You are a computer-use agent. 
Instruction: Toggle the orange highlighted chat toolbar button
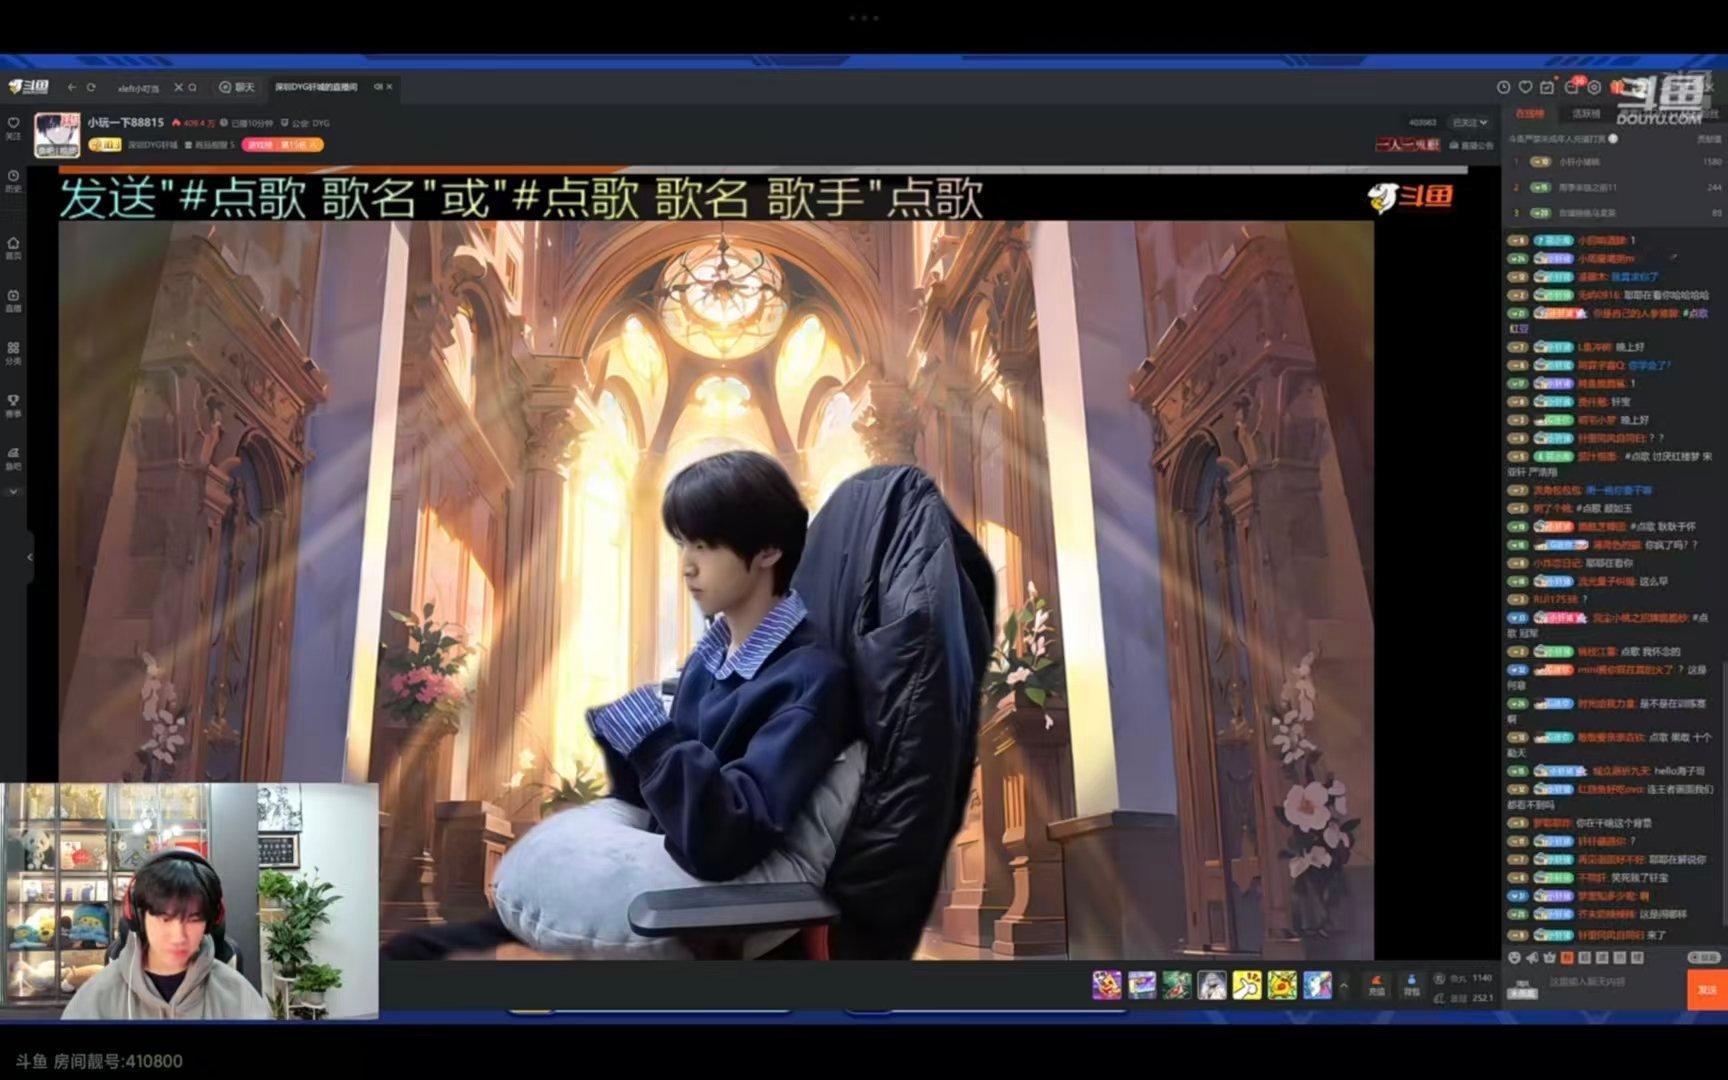point(1568,957)
